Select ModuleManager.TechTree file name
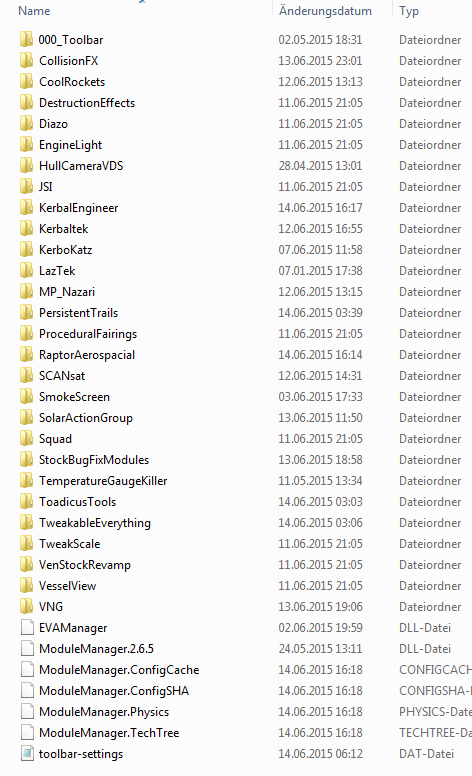Screen dimensions: 472x776 pos(109,732)
